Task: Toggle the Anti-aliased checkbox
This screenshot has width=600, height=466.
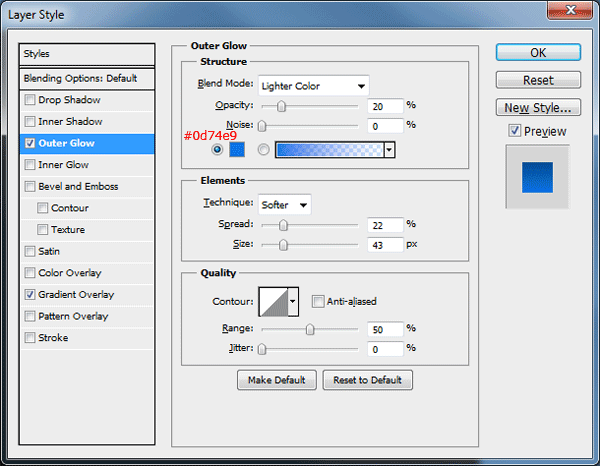Action: click(x=318, y=301)
